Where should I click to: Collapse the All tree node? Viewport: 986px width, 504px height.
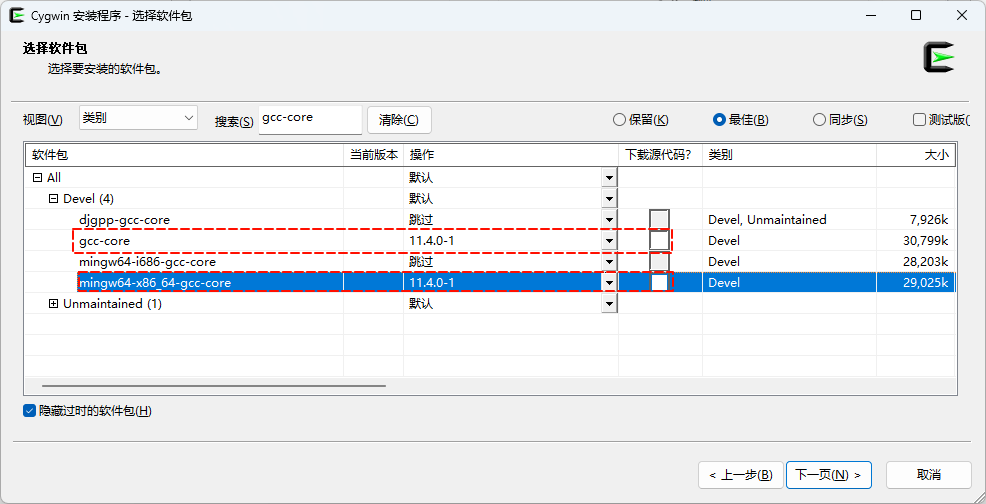37,178
